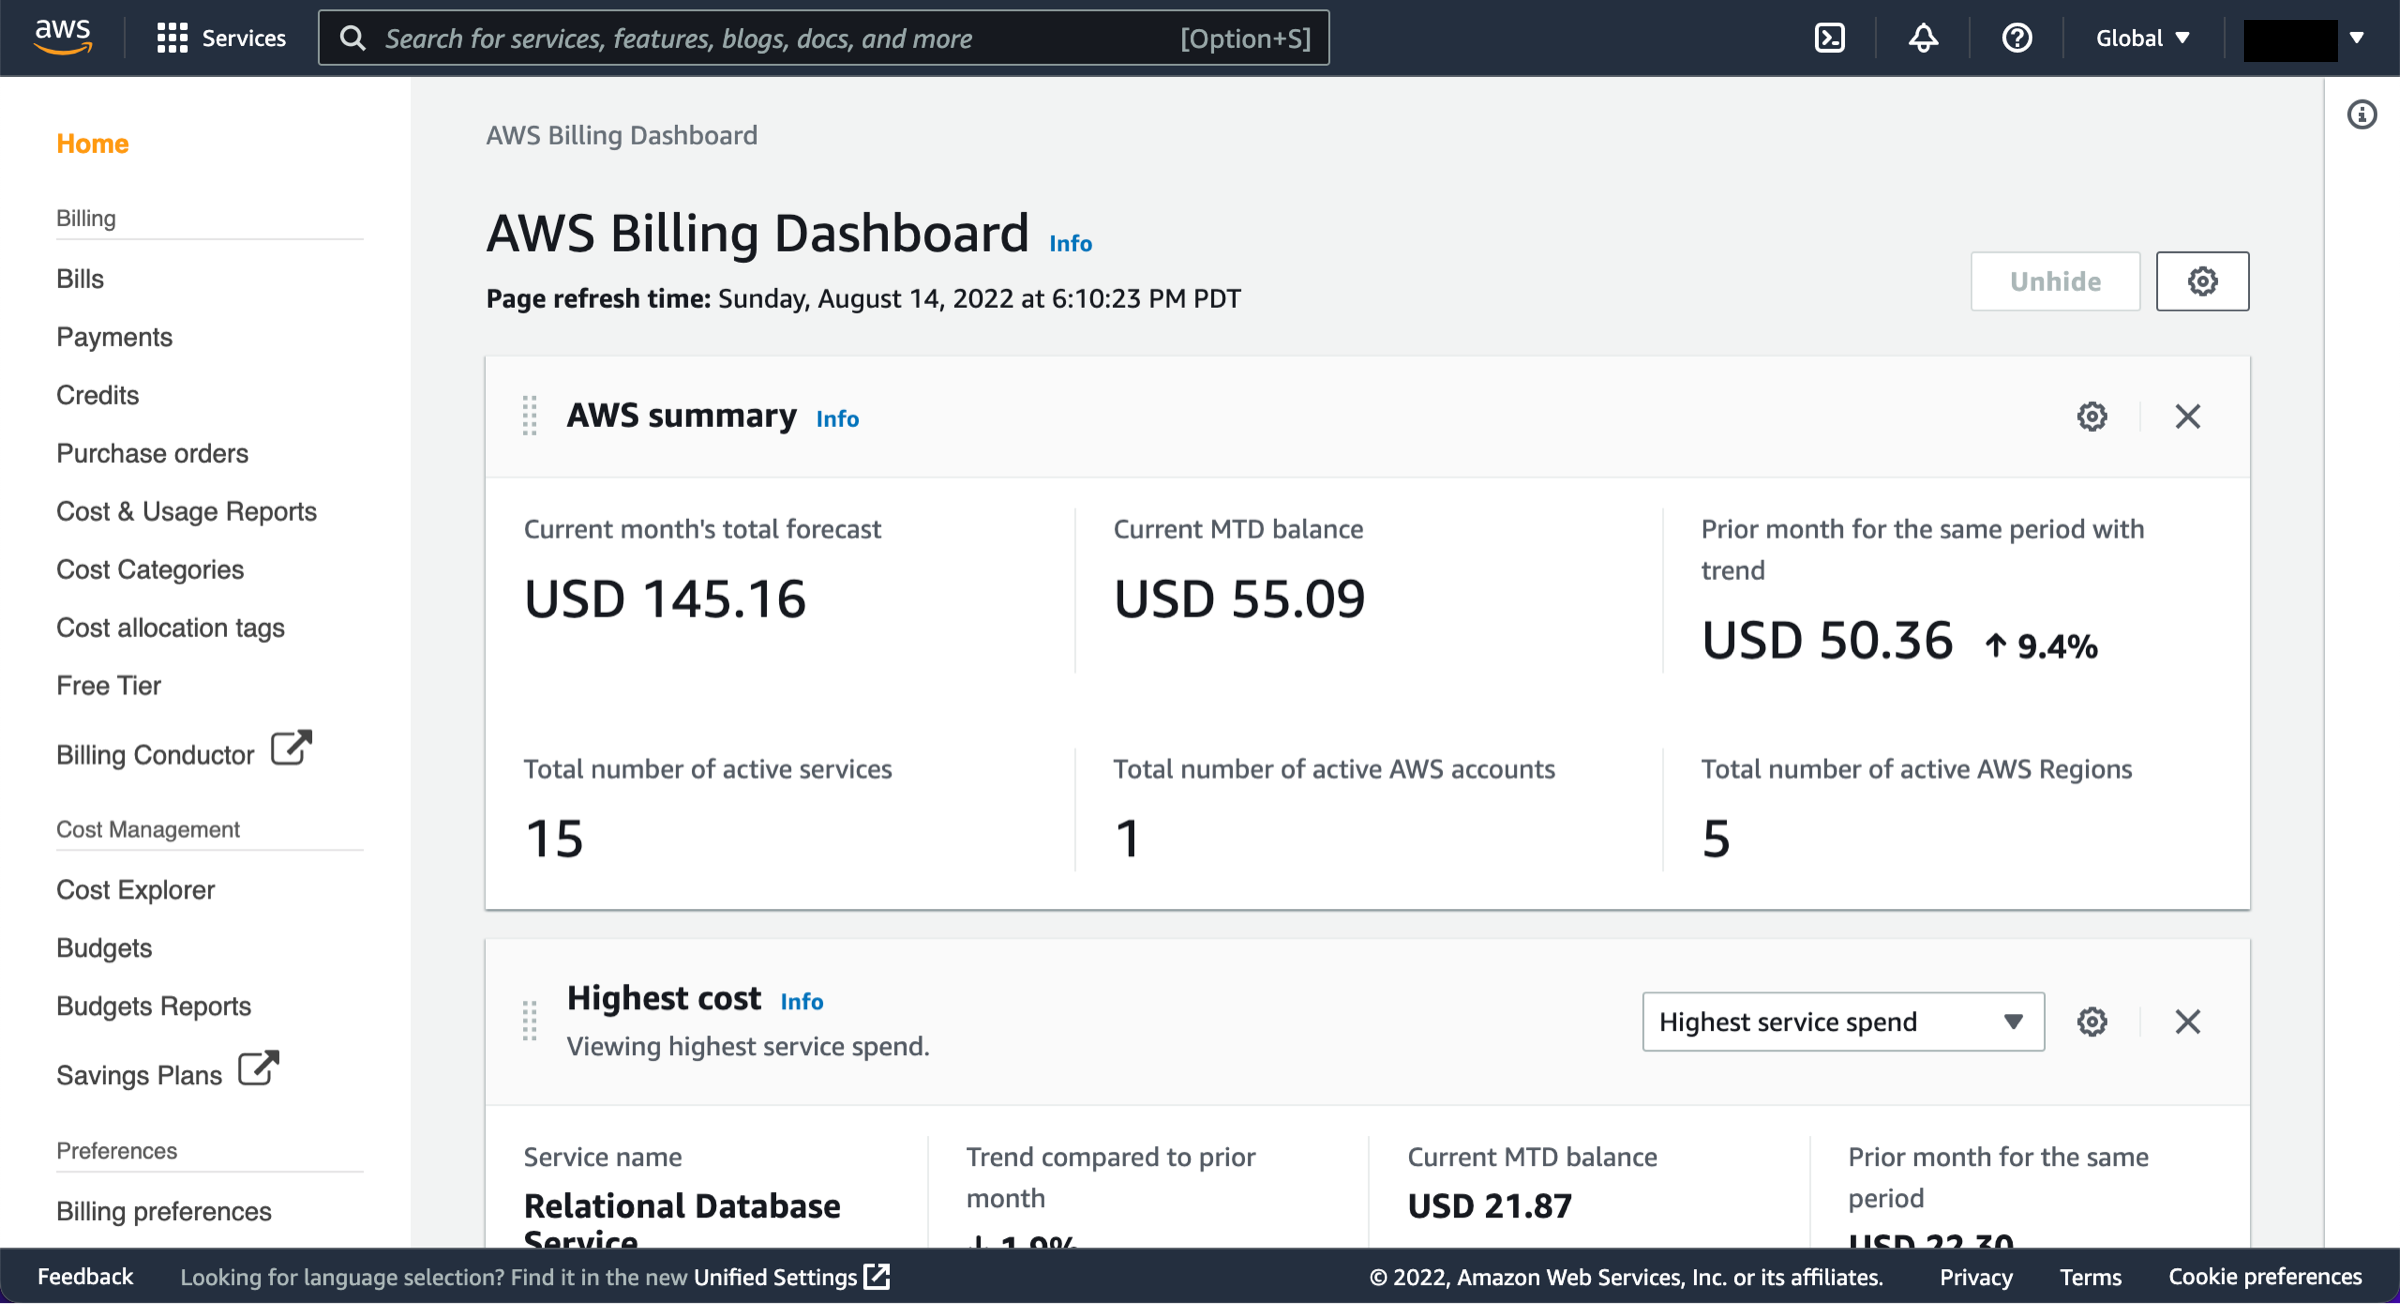Navigate to Bills in sidebar

coord(82,278)
